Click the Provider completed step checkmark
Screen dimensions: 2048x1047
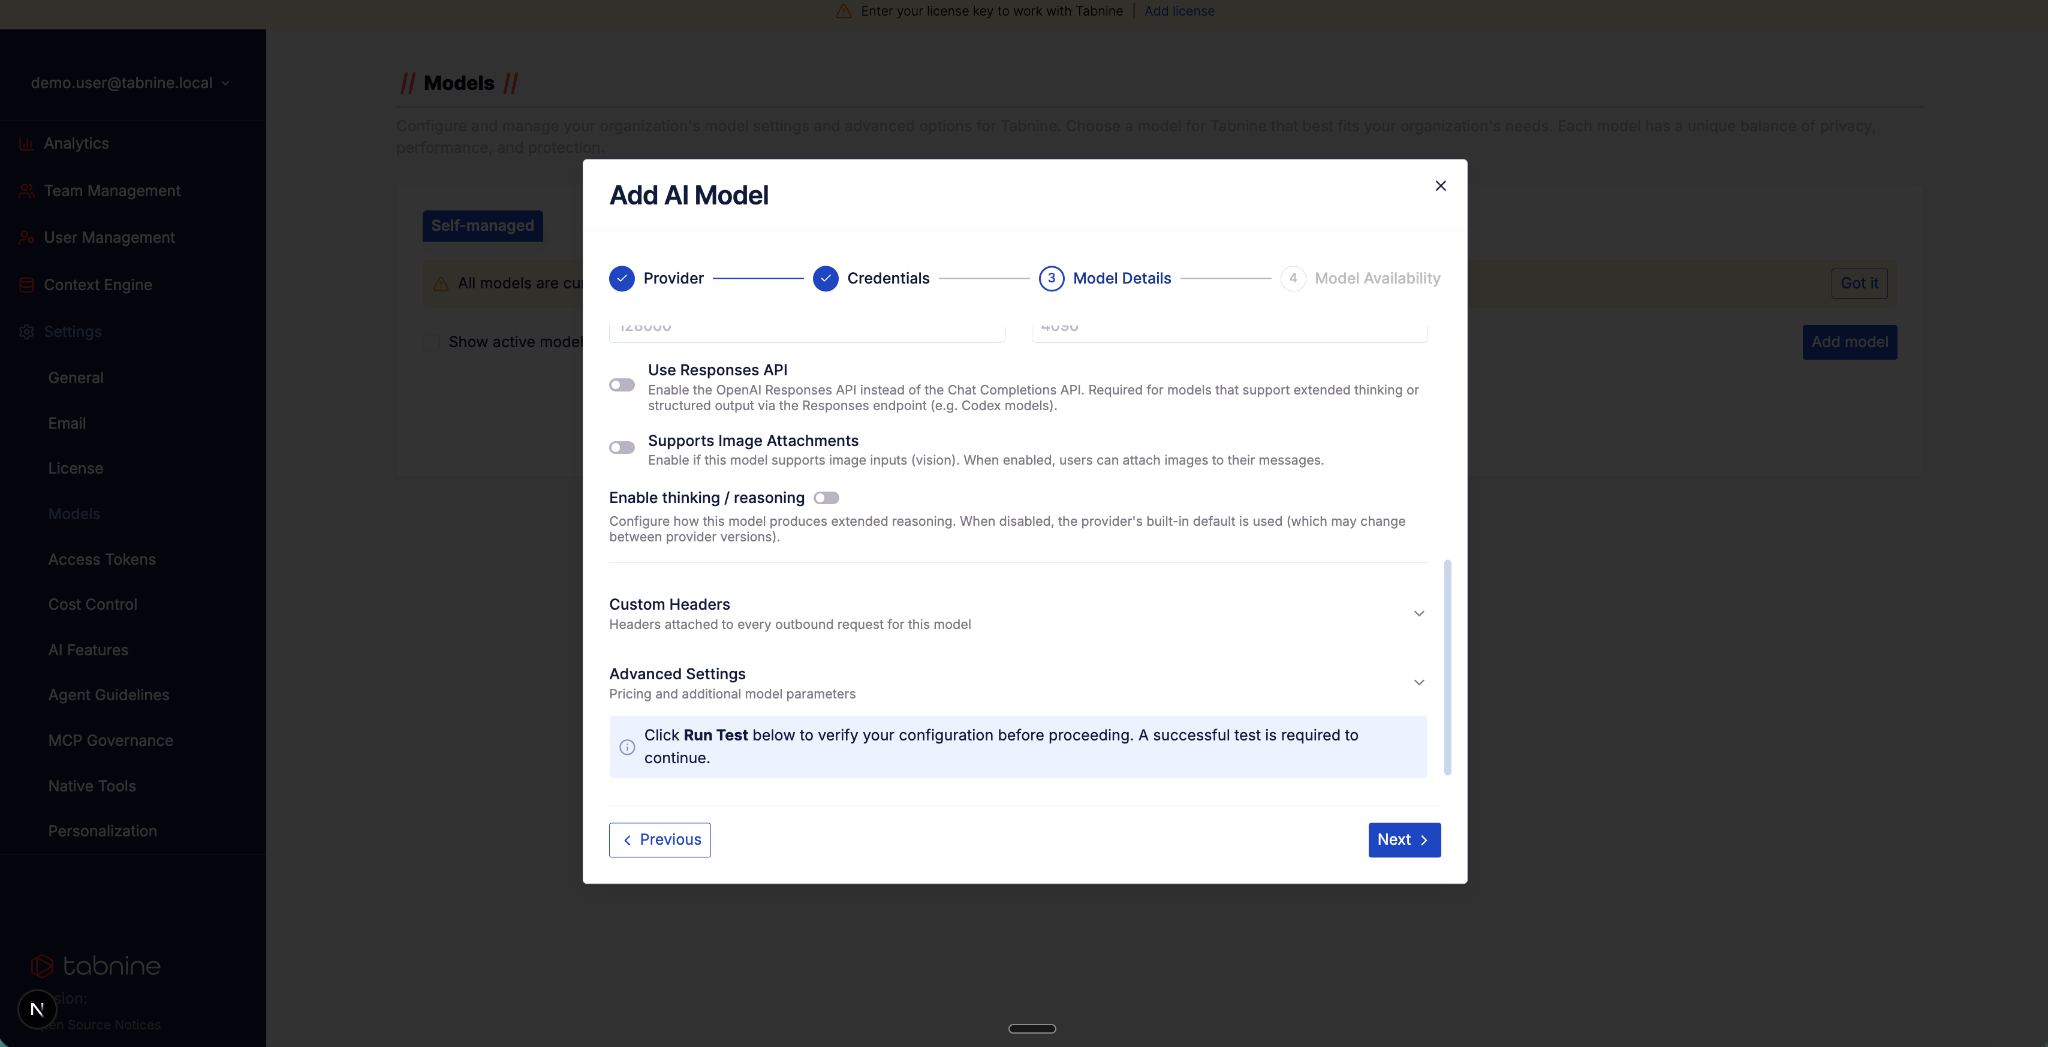622,278
